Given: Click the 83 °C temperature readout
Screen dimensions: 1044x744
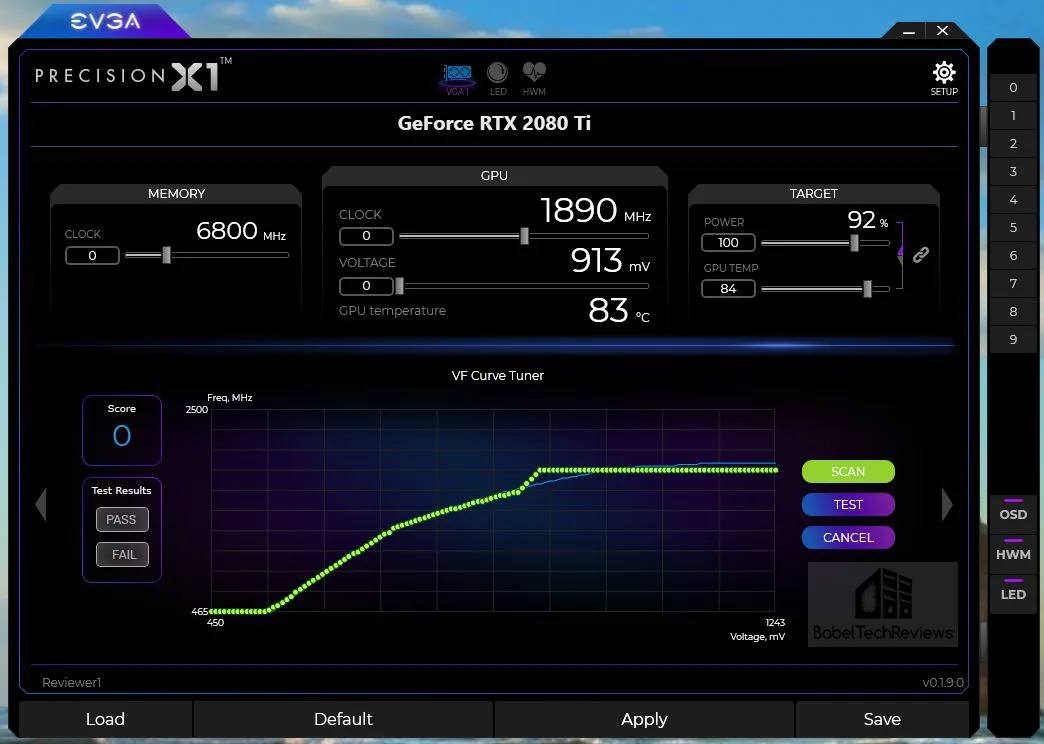Looking at the screenshot, I should (619, 310).
